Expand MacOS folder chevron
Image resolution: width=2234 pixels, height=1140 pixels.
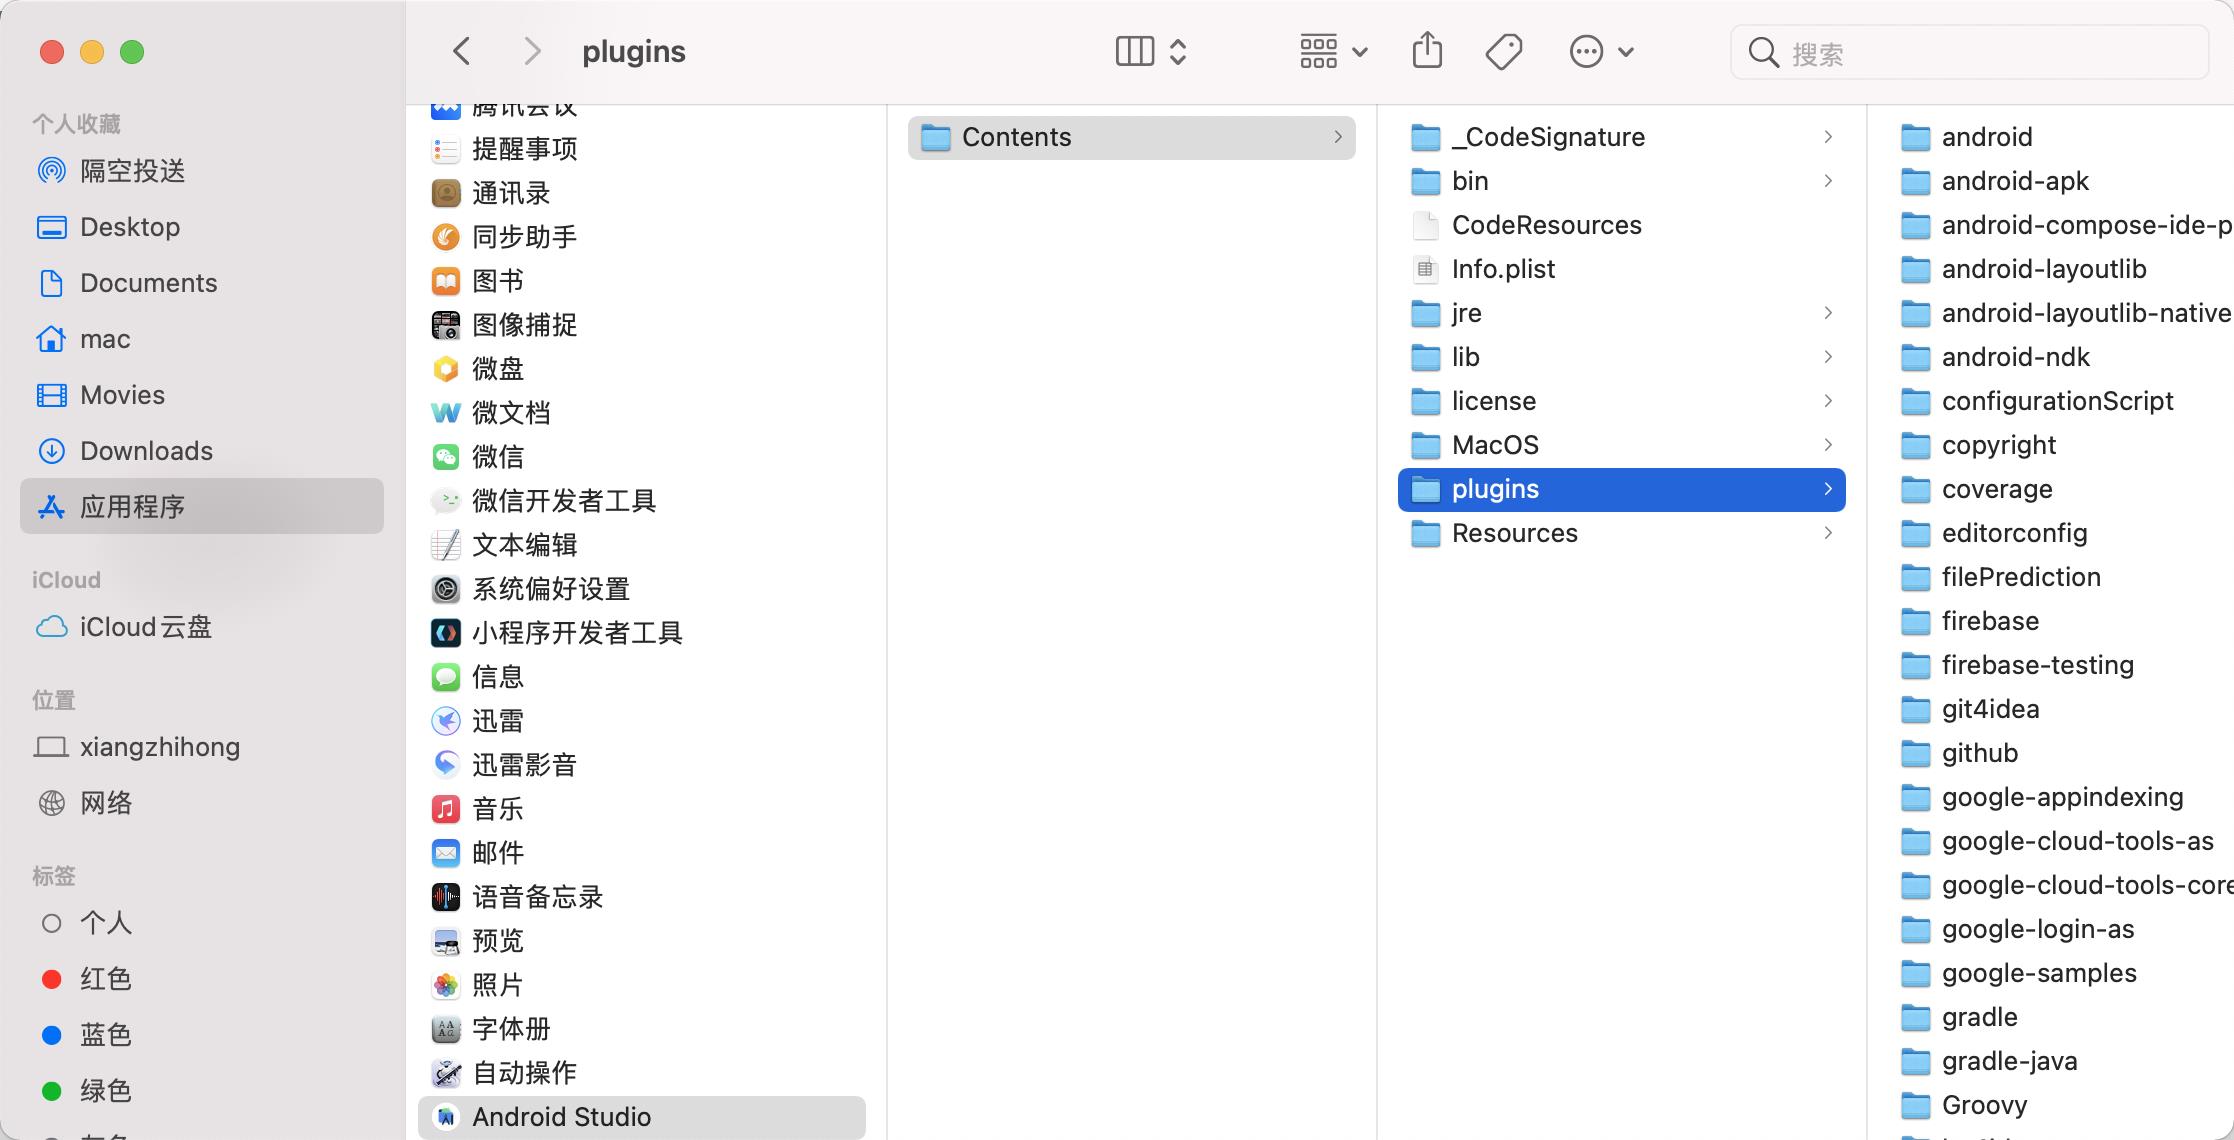point(1828,445)
